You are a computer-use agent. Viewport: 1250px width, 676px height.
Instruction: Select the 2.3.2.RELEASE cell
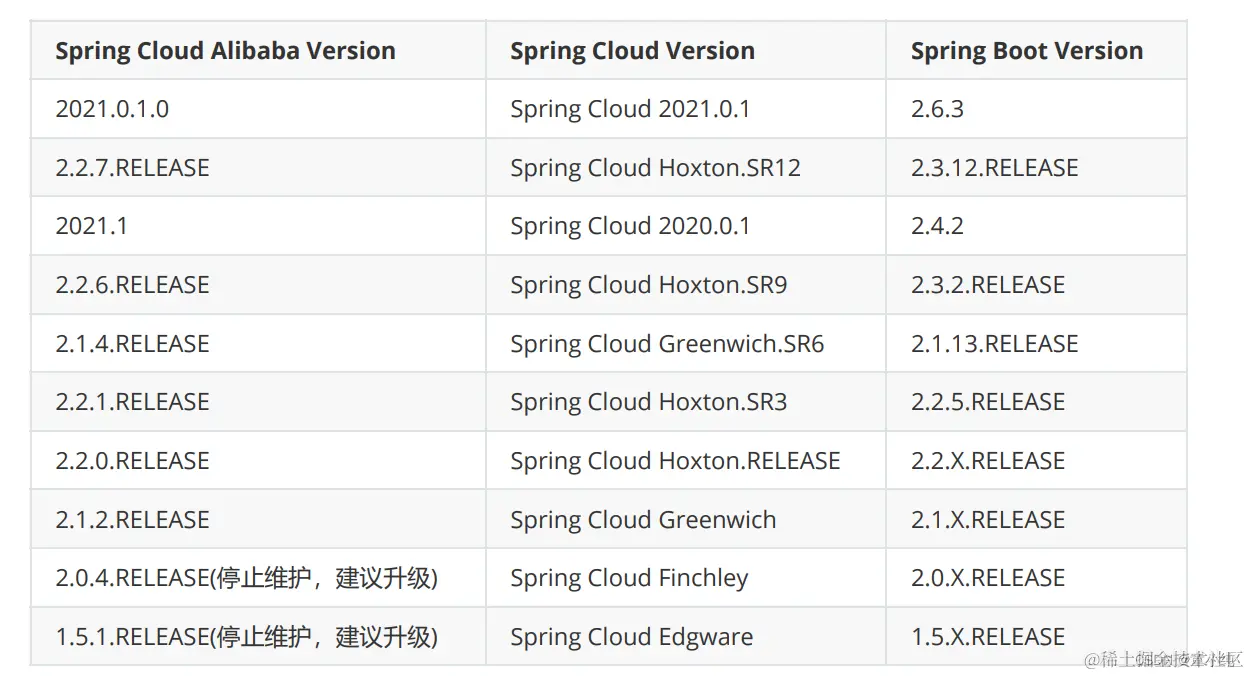pos(1036,285)
